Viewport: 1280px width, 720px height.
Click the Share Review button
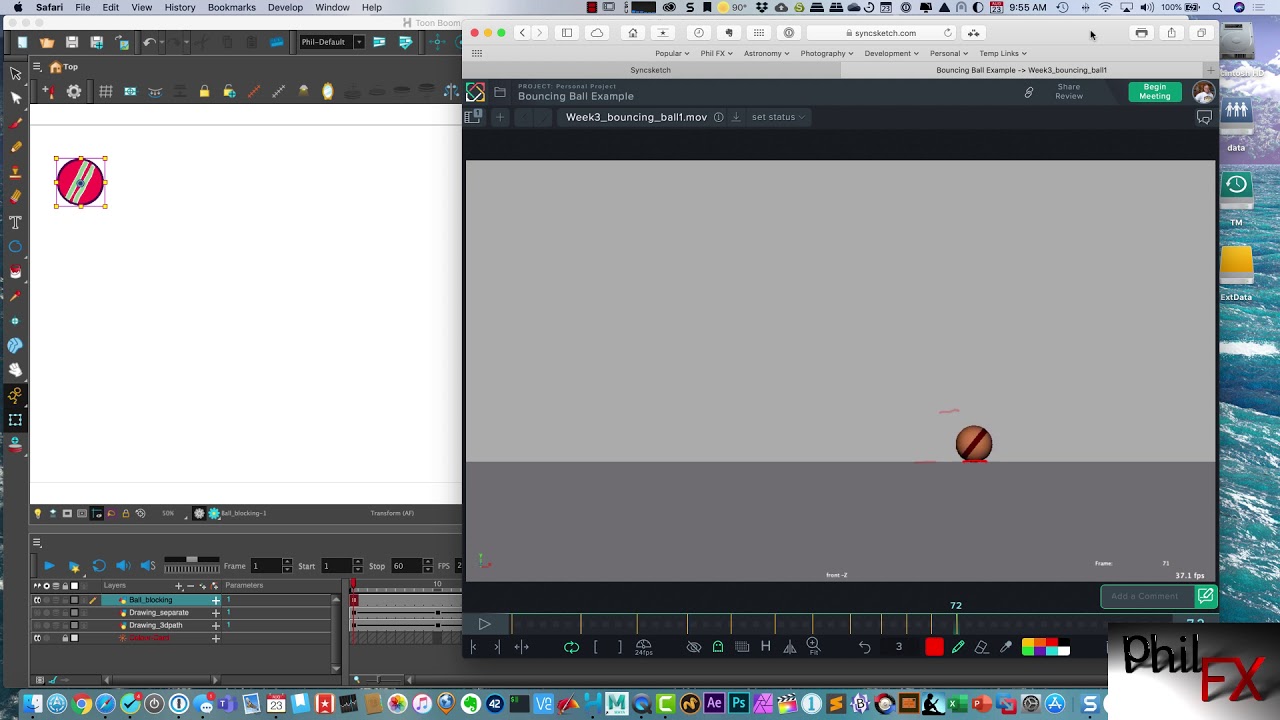[x=1069, y=91]
